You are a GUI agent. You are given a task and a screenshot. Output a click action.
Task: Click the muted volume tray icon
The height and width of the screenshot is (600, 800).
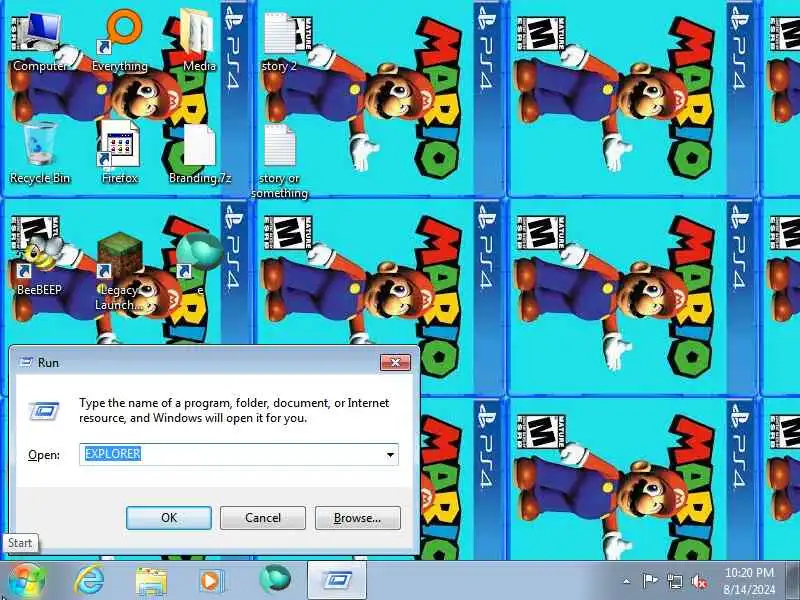698,581
